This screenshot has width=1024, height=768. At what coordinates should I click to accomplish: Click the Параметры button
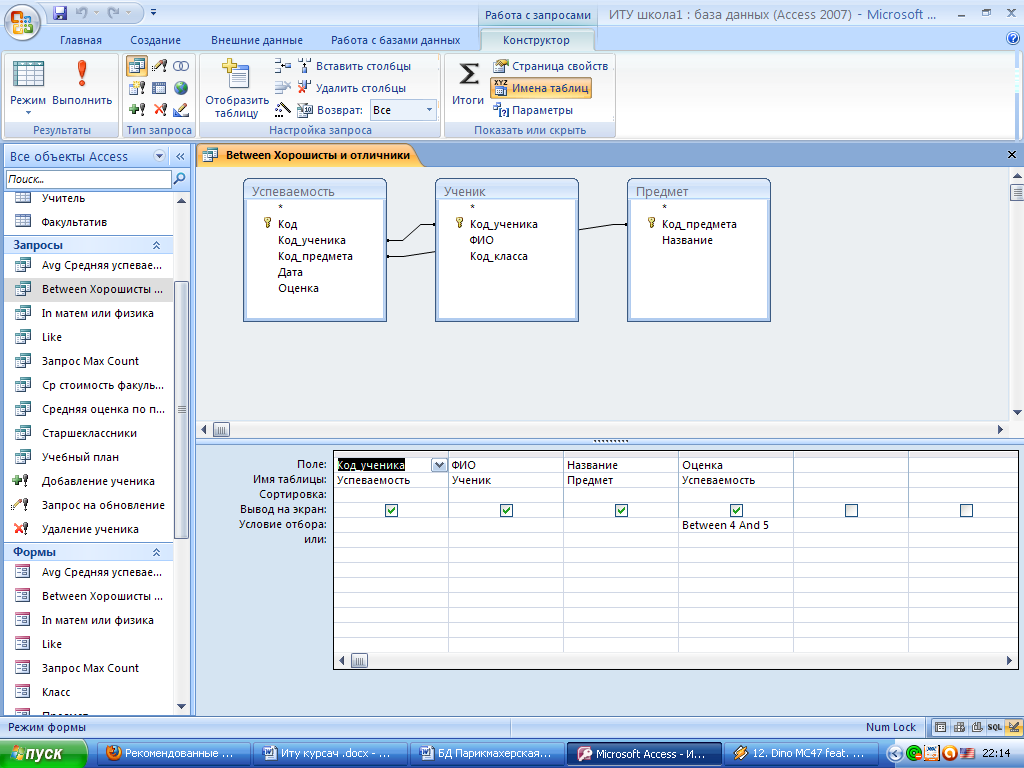tap(533, 110)
